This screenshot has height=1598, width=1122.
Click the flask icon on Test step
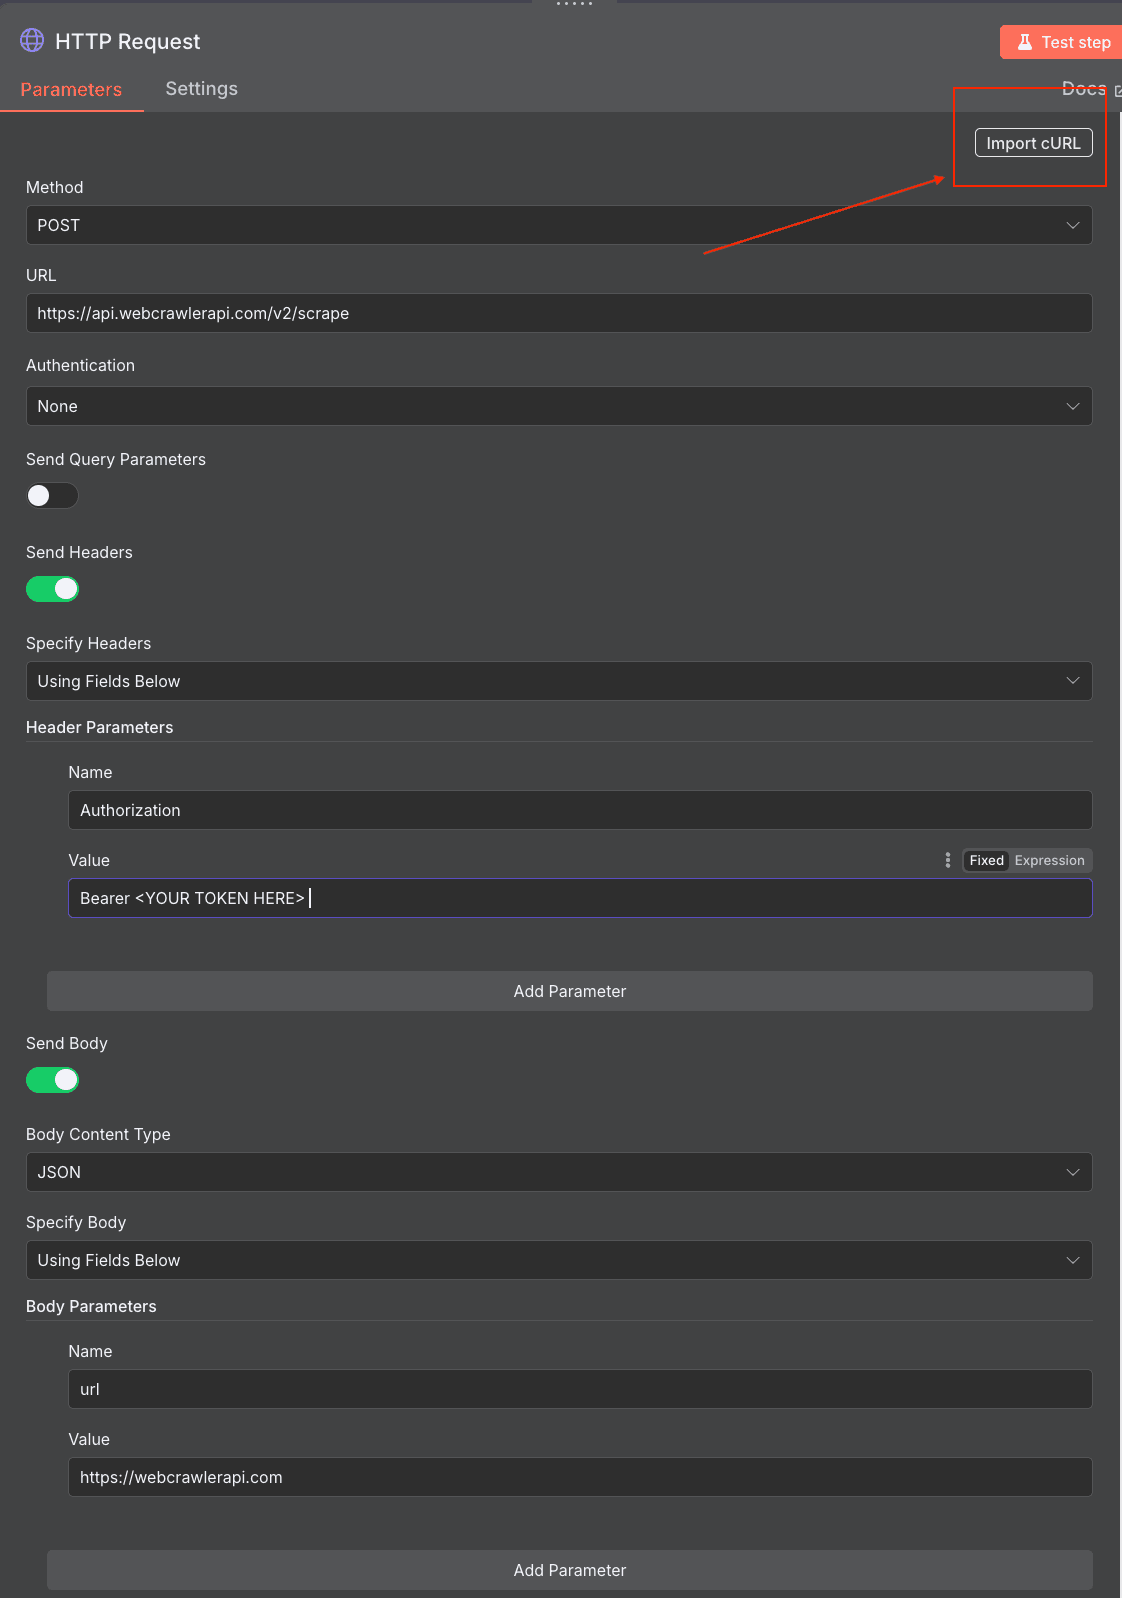point(1024,42)
